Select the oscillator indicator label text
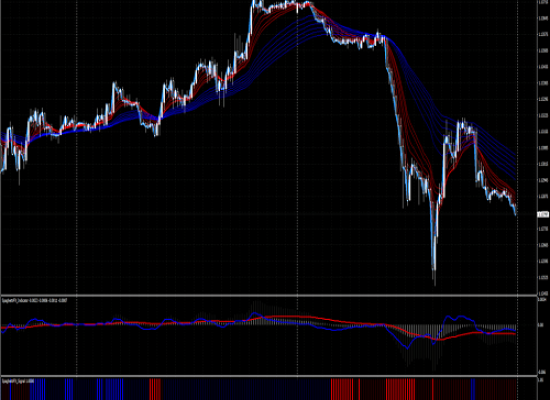This screenshot has width=550, height=400. pyautogui.click(x=35, y=301)
